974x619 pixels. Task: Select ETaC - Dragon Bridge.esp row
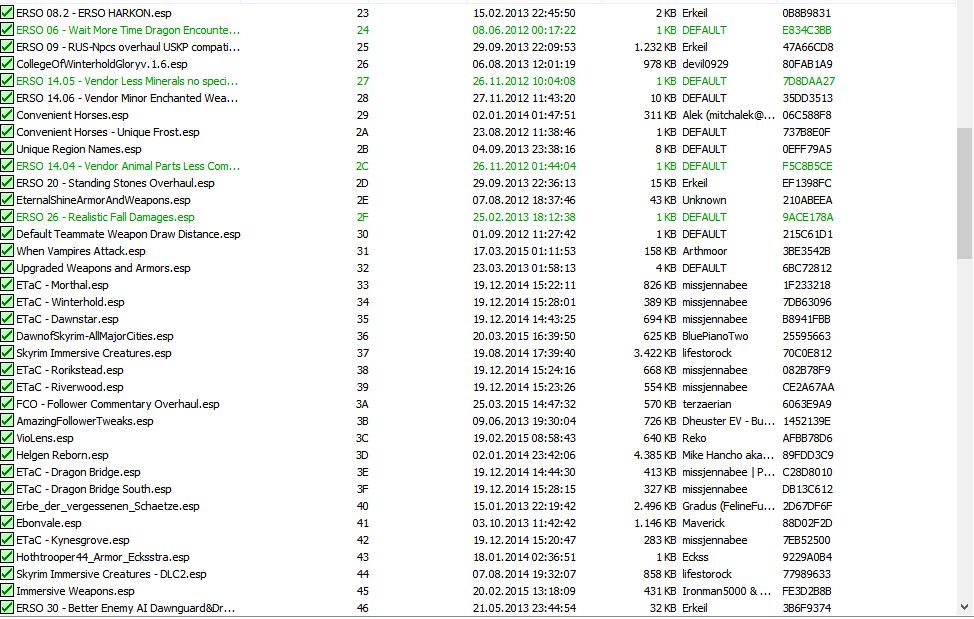[78, 472]
